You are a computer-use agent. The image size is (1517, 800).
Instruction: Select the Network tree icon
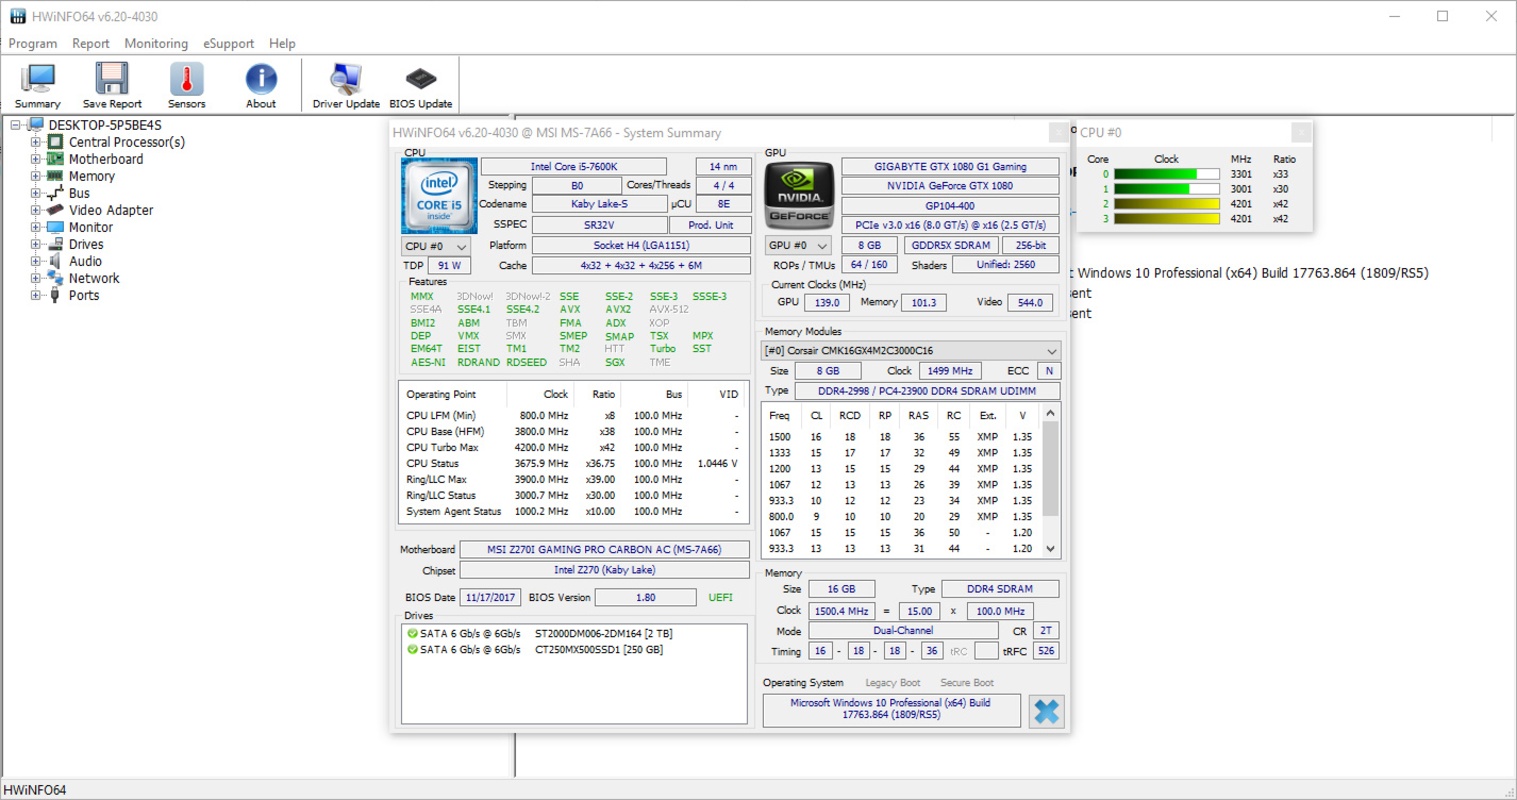(56, 278)
